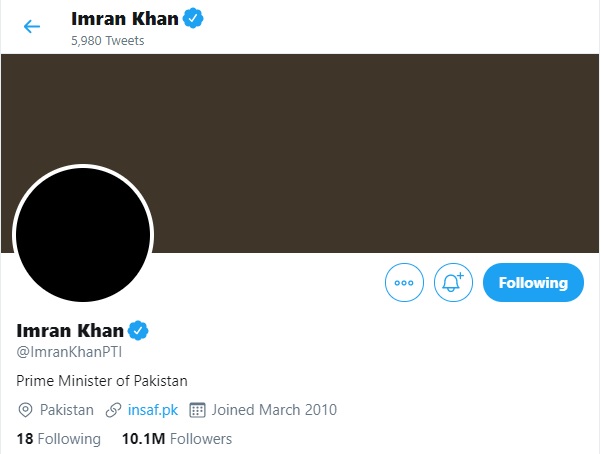Open the black circular profile picture
Screen dimensions: 601x454
[x=82, y=236]
